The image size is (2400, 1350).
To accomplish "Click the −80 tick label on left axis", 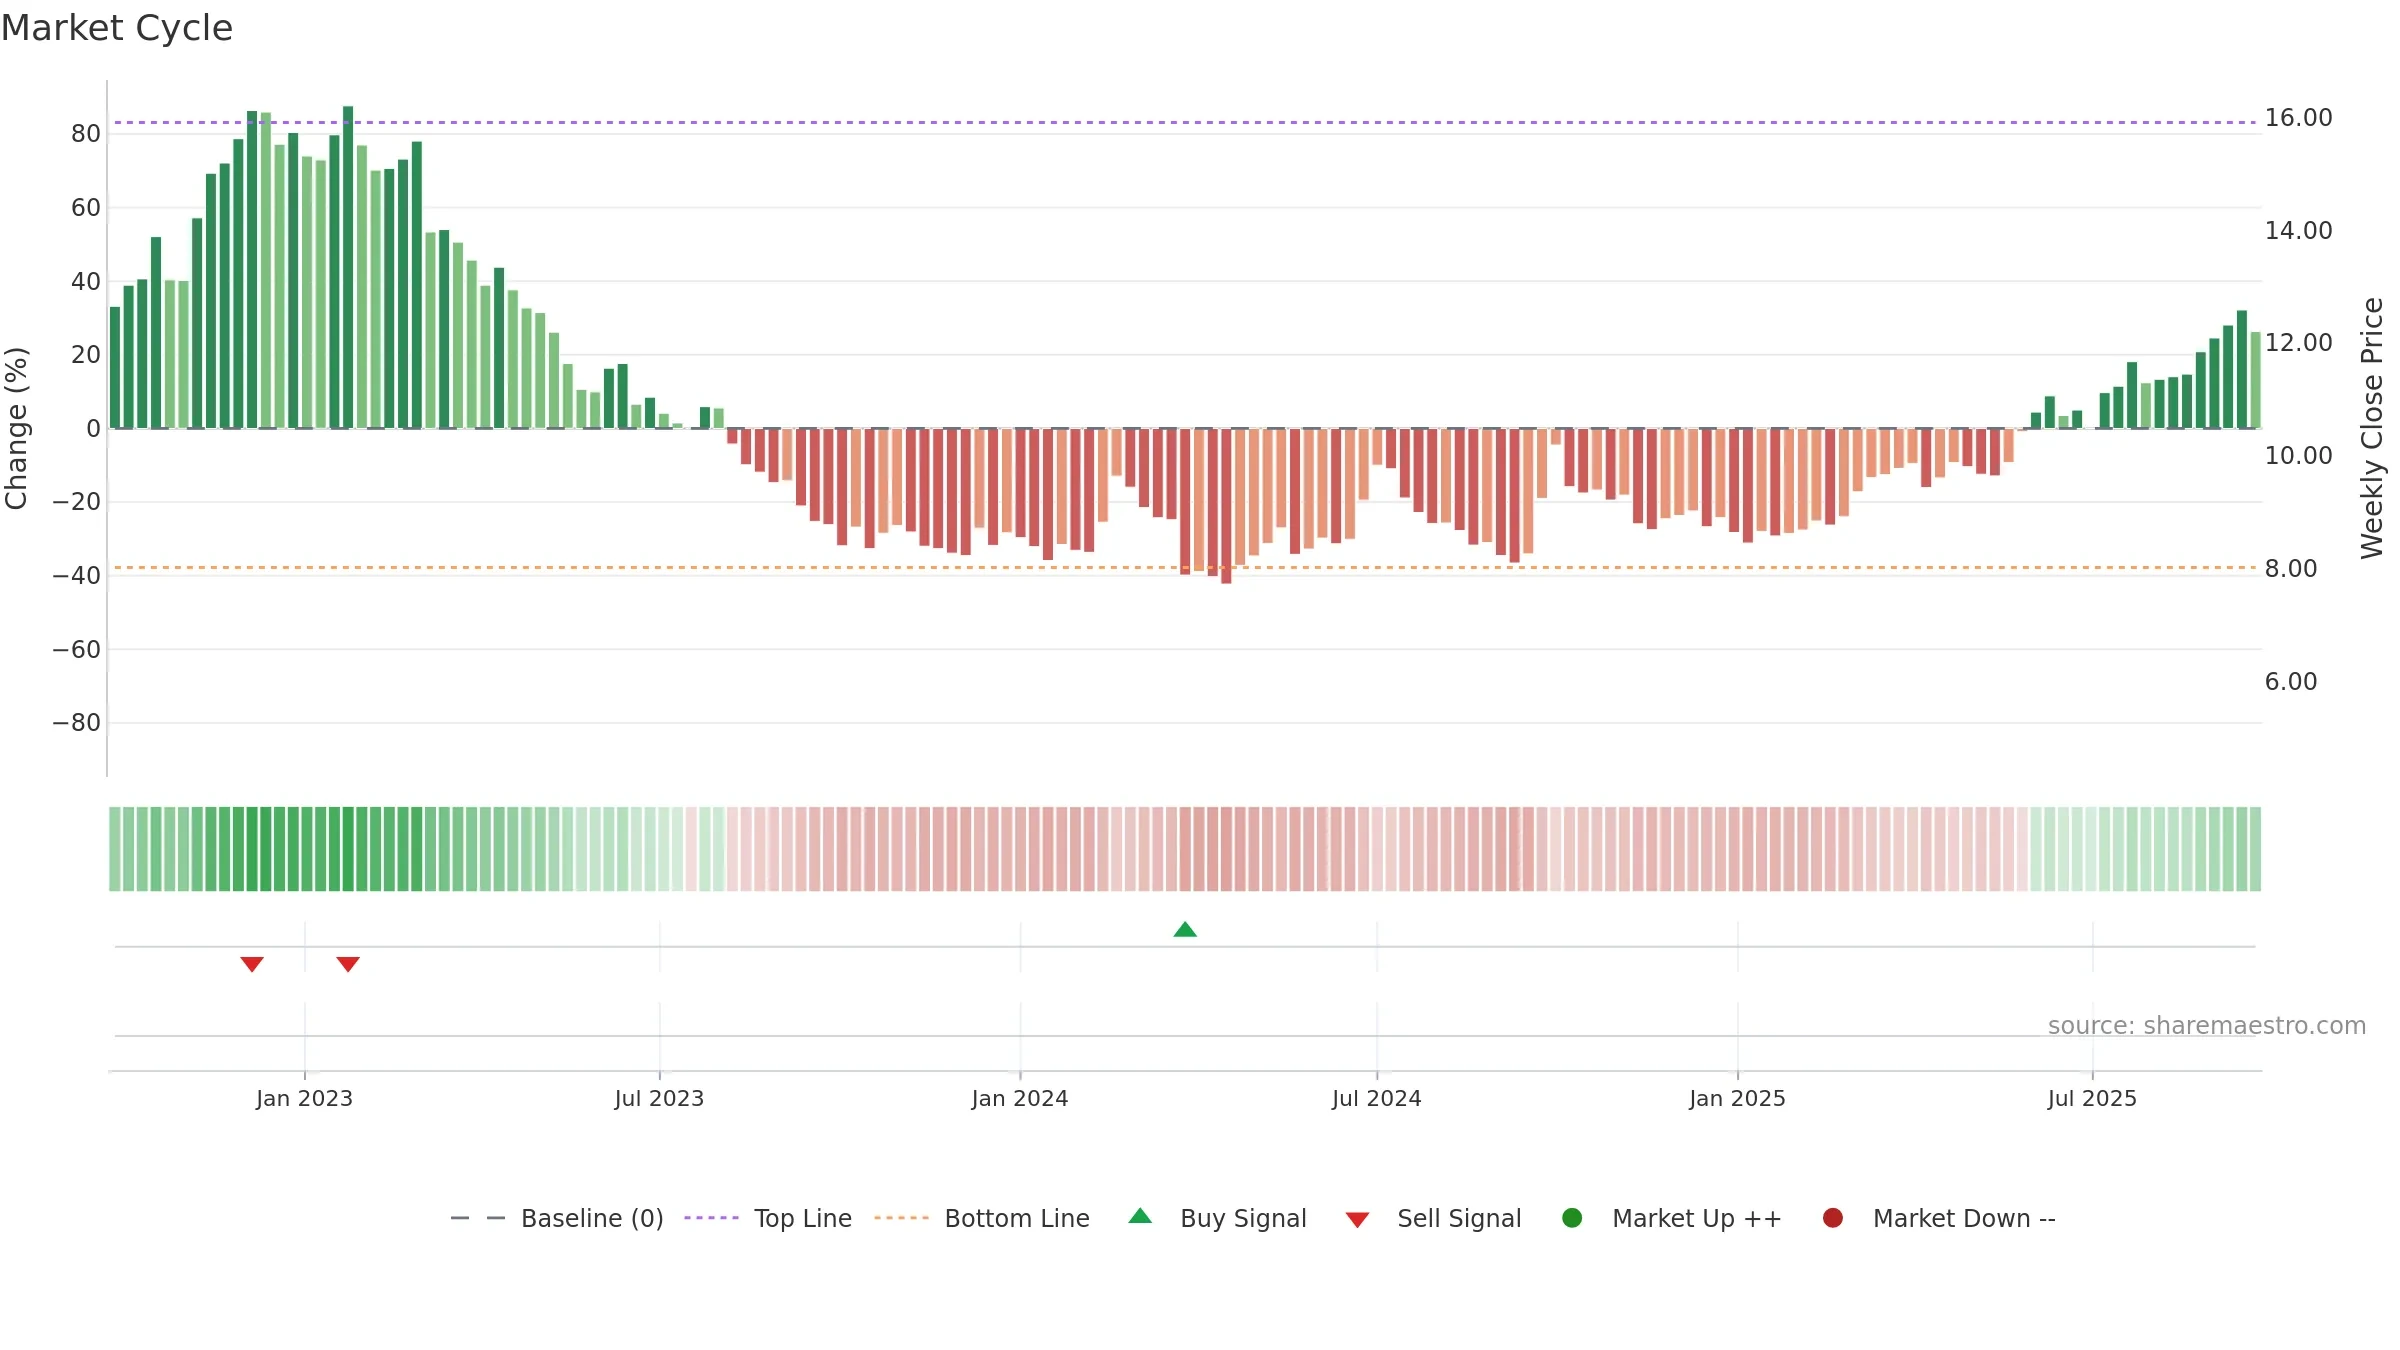I will [x=77, y=723].
